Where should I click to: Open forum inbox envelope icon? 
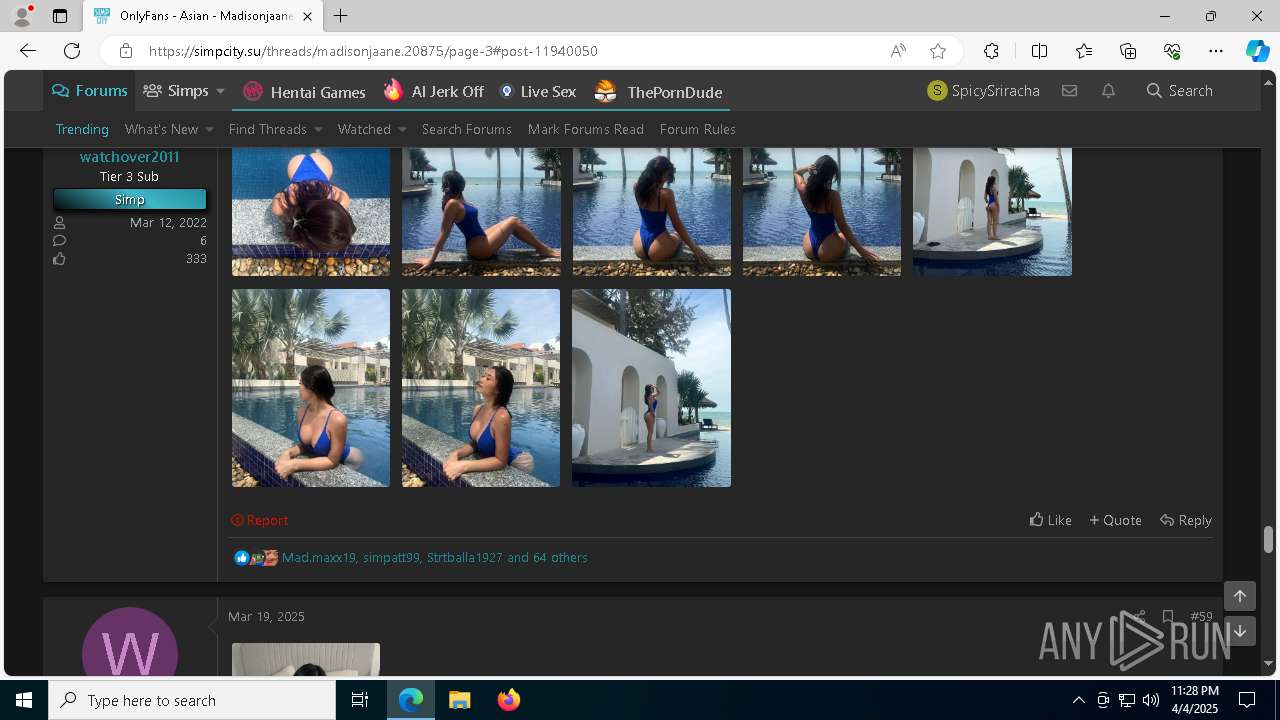[1069, 91]
